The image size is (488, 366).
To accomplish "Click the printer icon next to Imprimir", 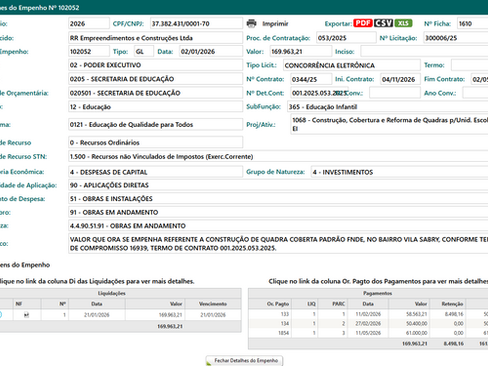I will tap(251, 23).
